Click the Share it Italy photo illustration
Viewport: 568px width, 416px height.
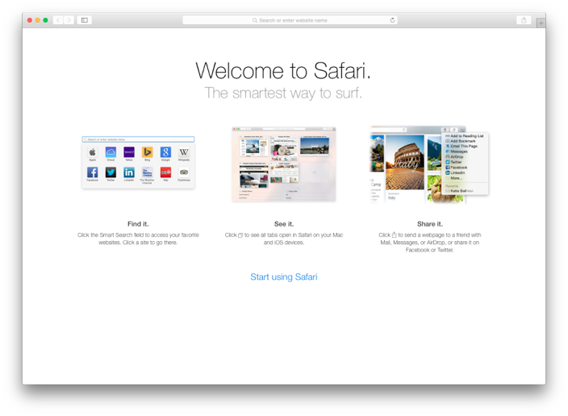[429, 164]
